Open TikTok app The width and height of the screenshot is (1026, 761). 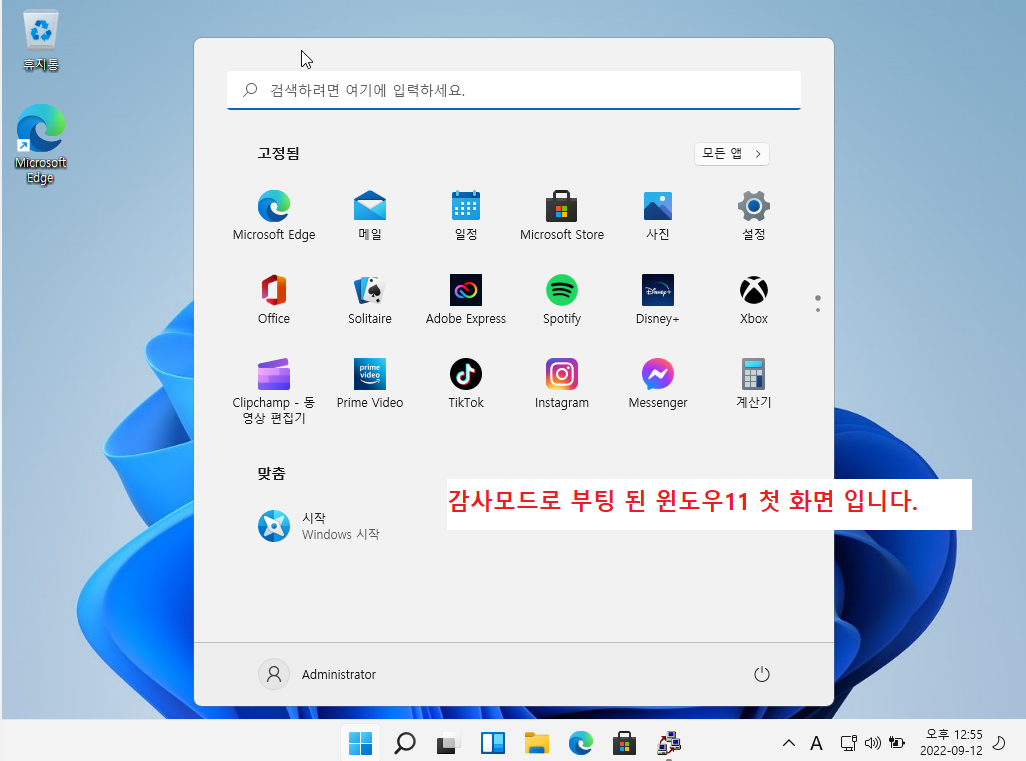[466, 384]
